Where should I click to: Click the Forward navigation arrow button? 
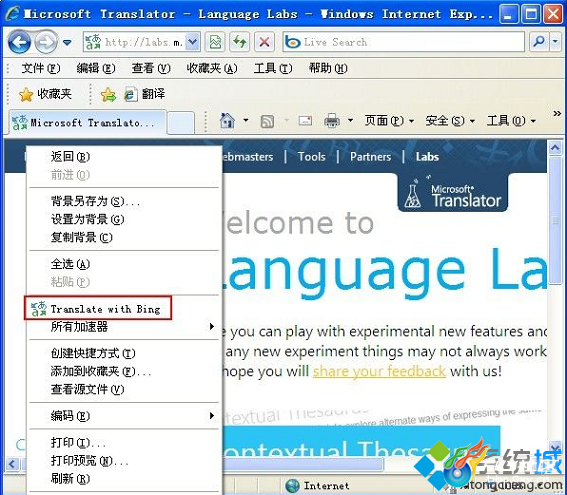[46, 43]
